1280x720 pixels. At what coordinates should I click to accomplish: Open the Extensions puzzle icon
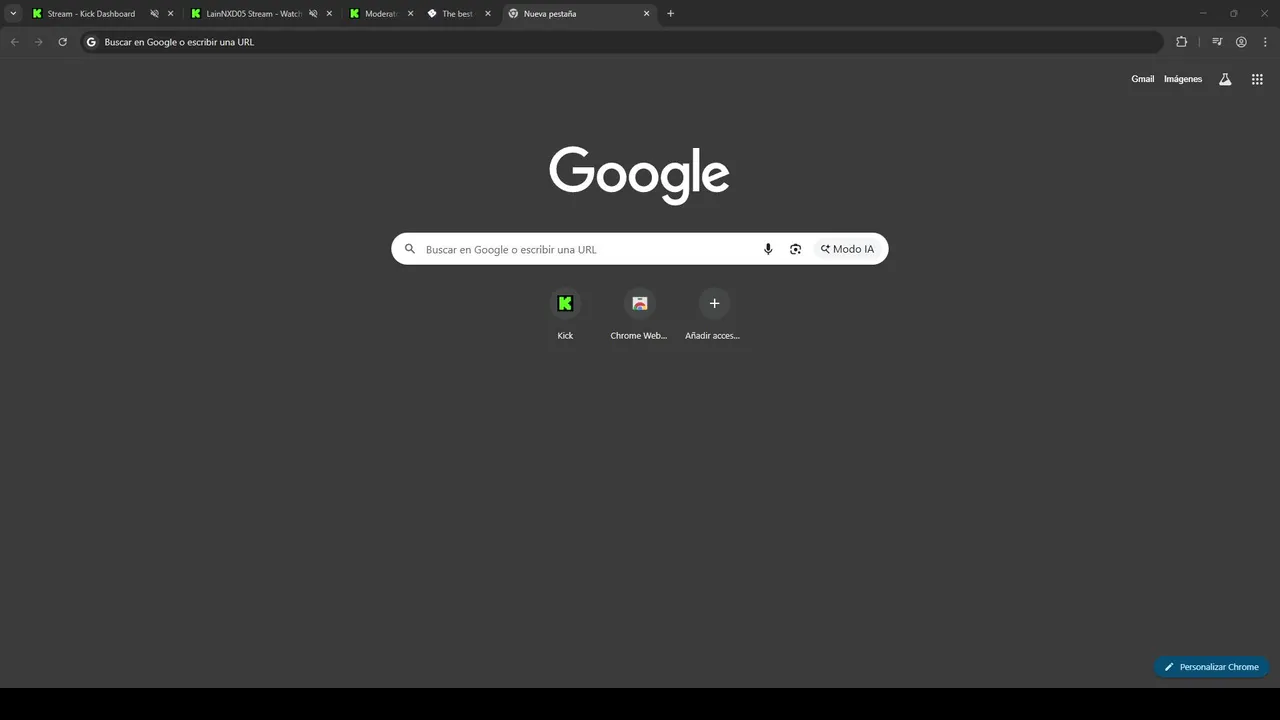pos(1181,42)
